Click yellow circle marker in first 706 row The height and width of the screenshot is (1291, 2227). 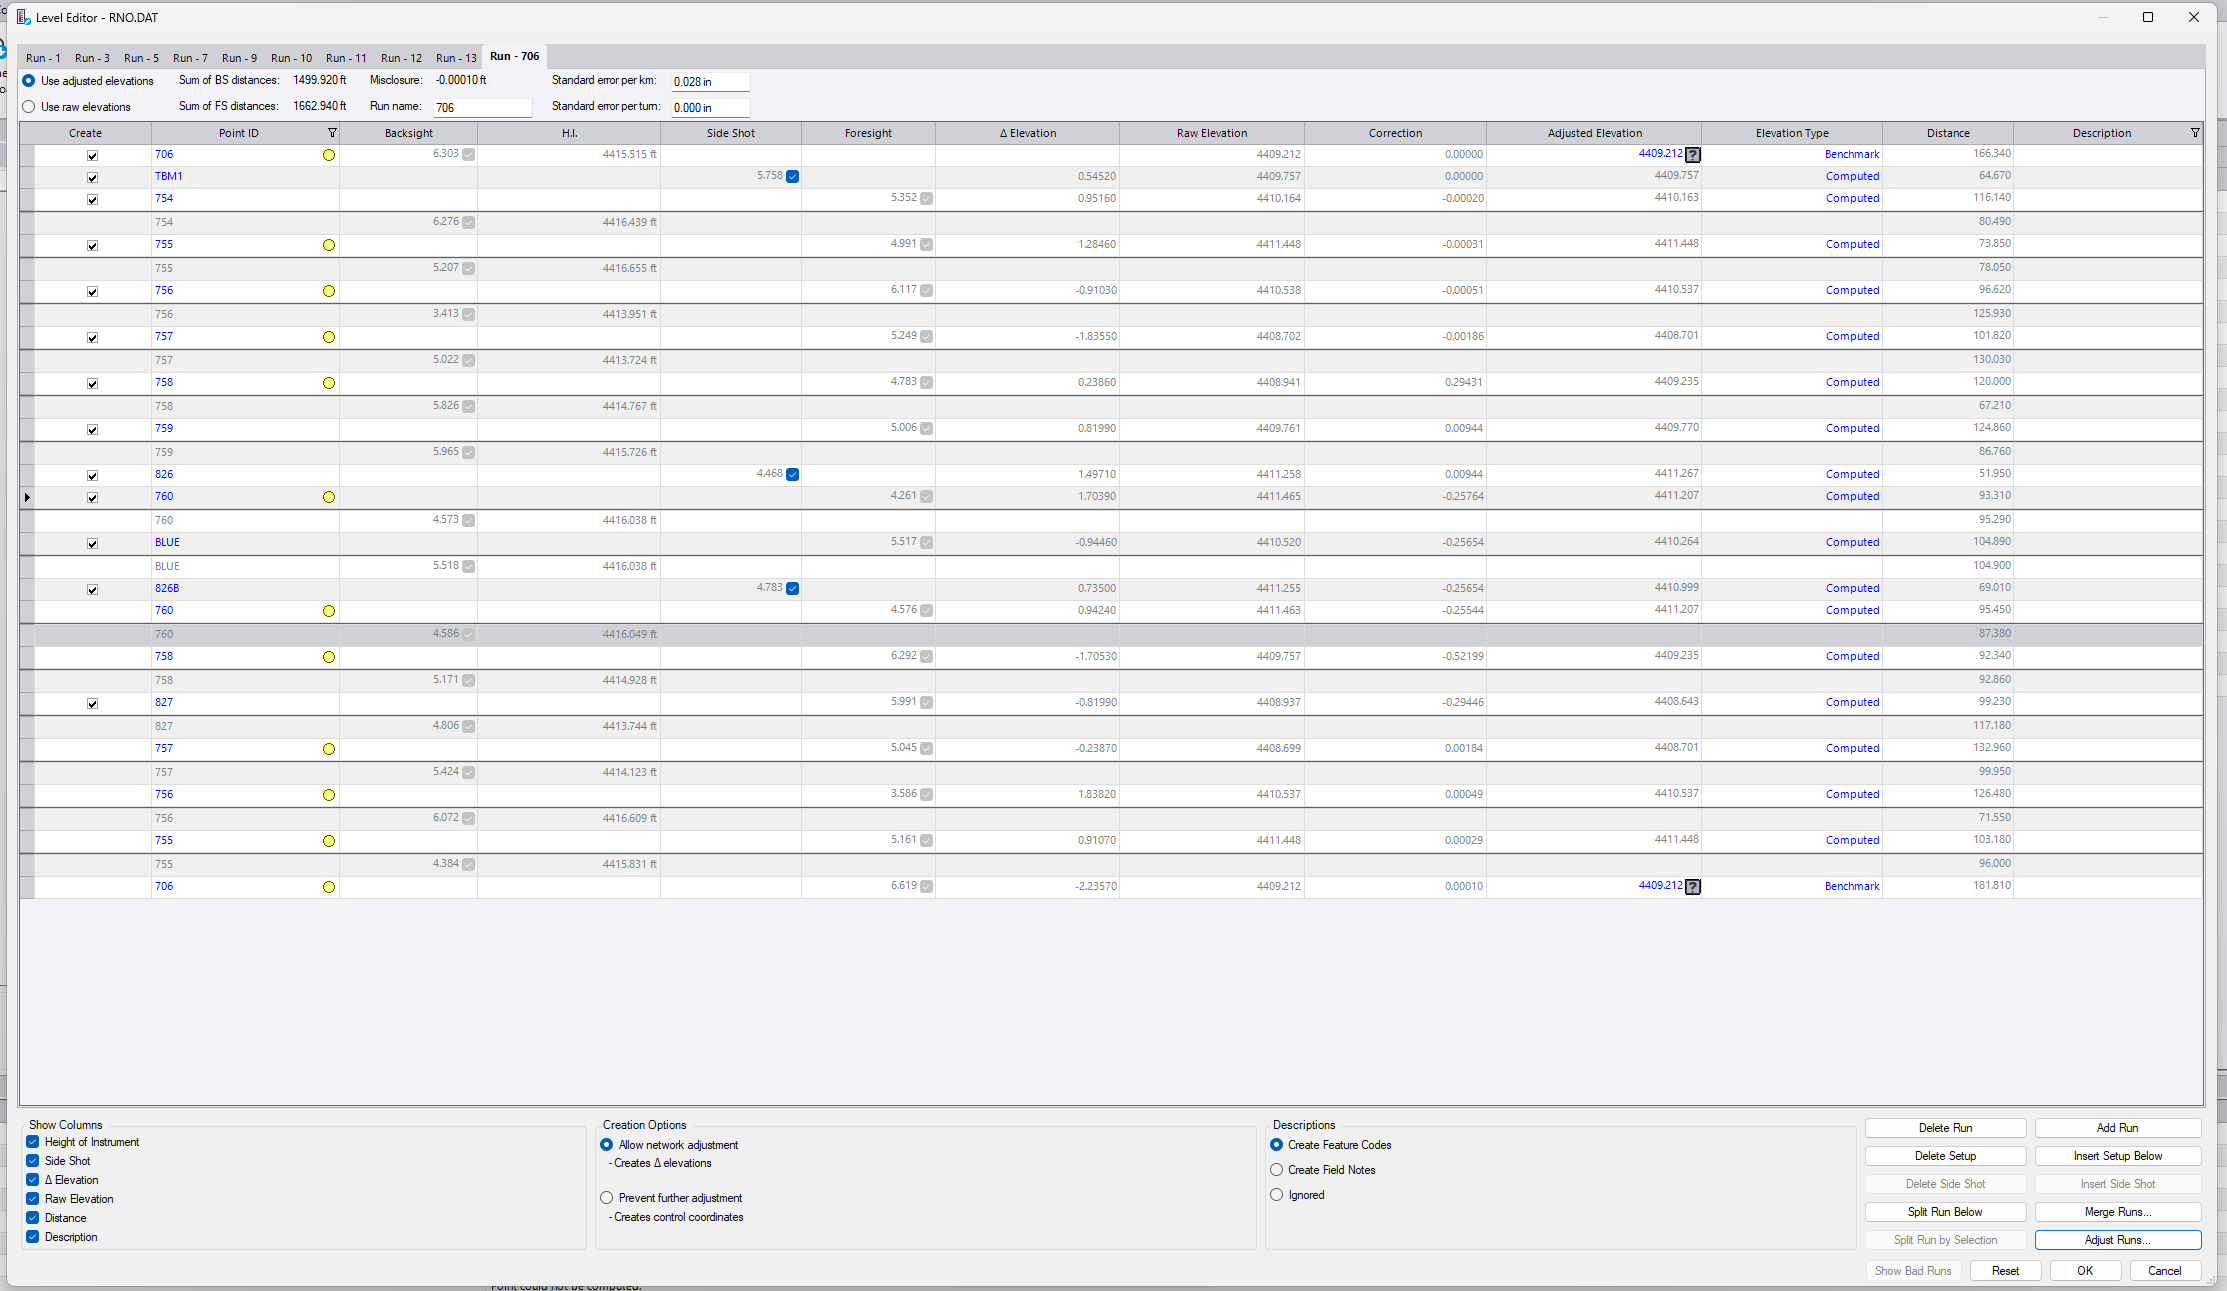(328, 155)
